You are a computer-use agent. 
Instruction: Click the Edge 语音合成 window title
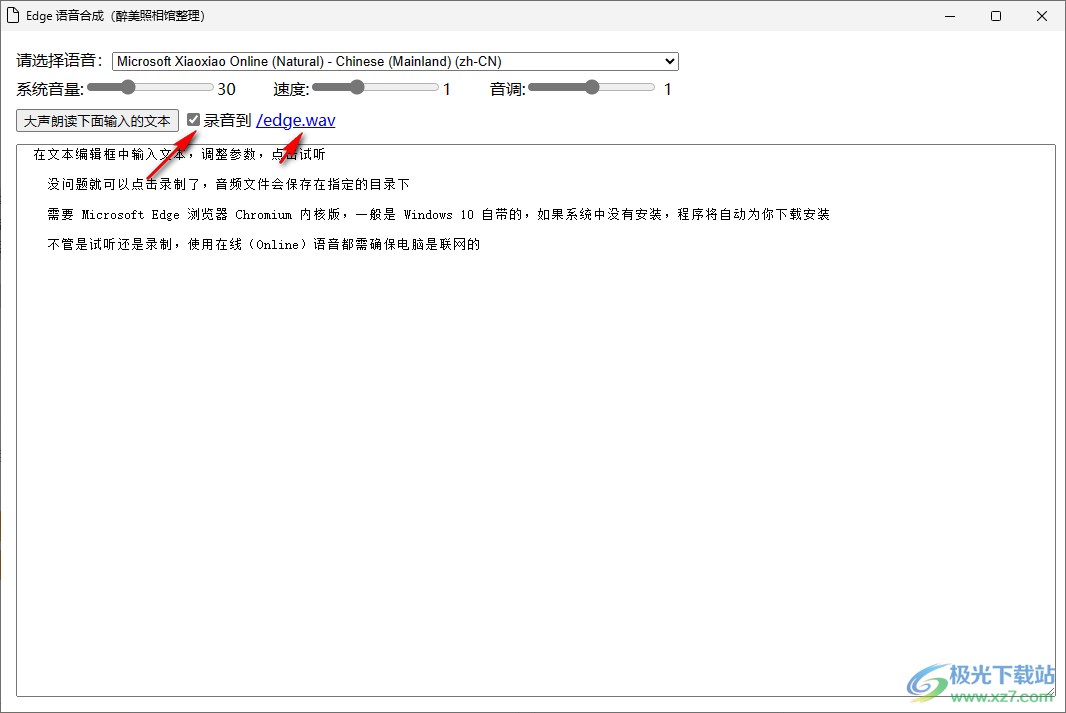(x=113, y=15)
